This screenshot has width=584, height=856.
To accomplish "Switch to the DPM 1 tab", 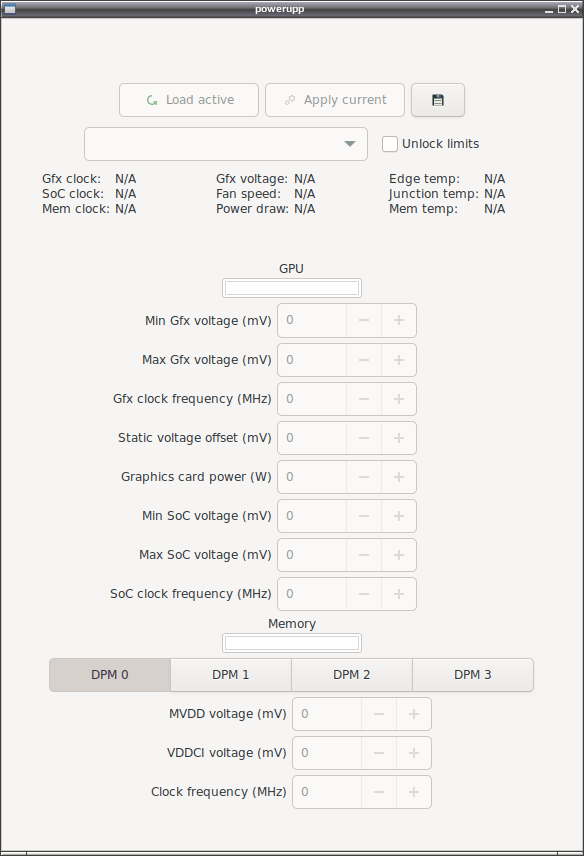I will coord(231,675).
